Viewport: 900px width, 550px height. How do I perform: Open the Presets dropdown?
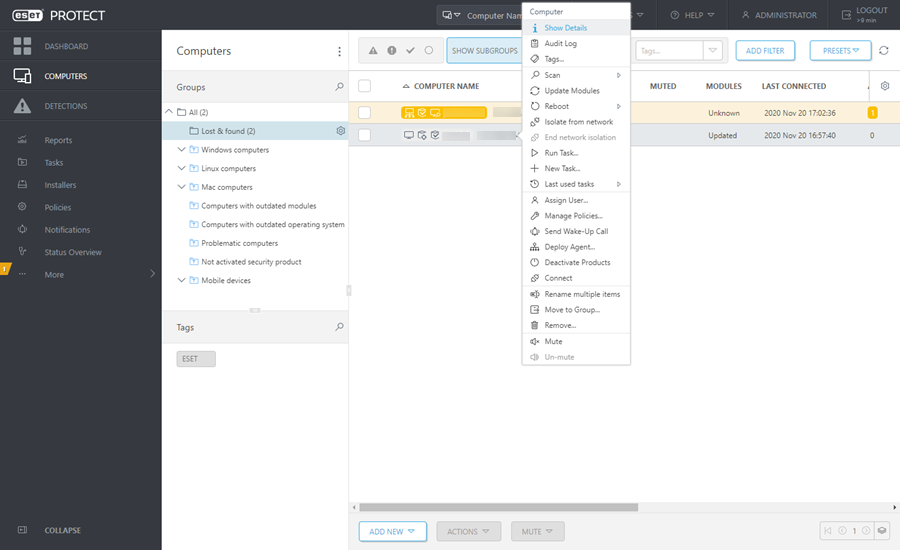840,51
